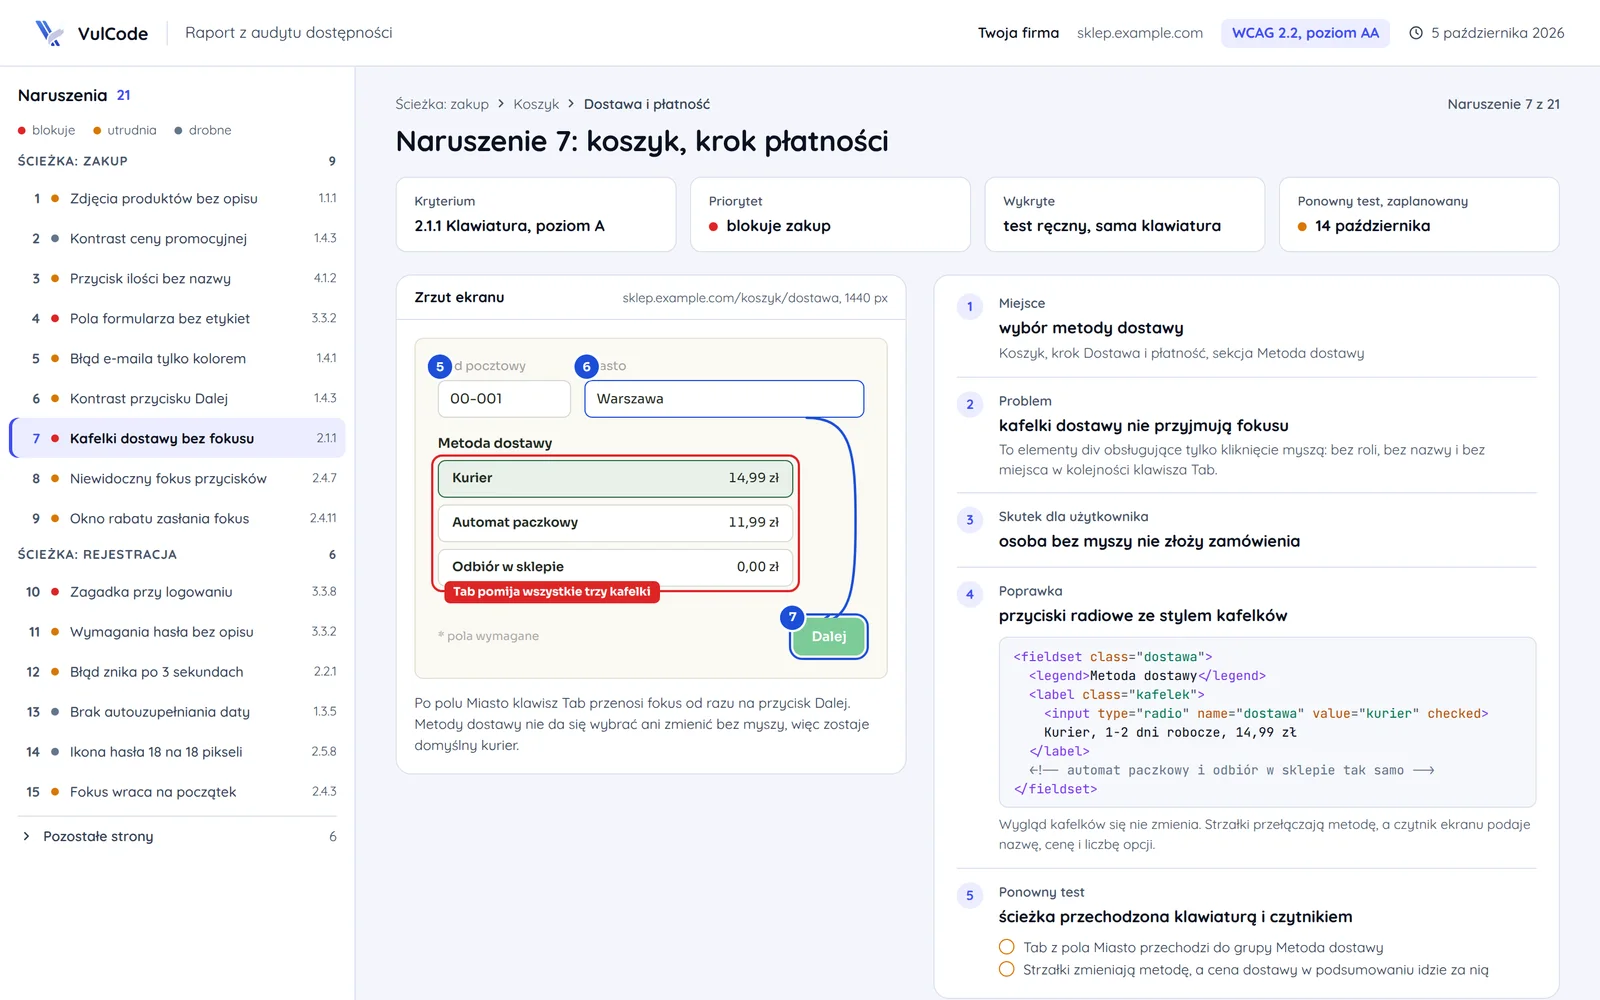This screenshot has height=1000, width=1600.
Task: Select violation Brak autouzupełniania daty
Action: pyautogui.click(x=178, y=712)
